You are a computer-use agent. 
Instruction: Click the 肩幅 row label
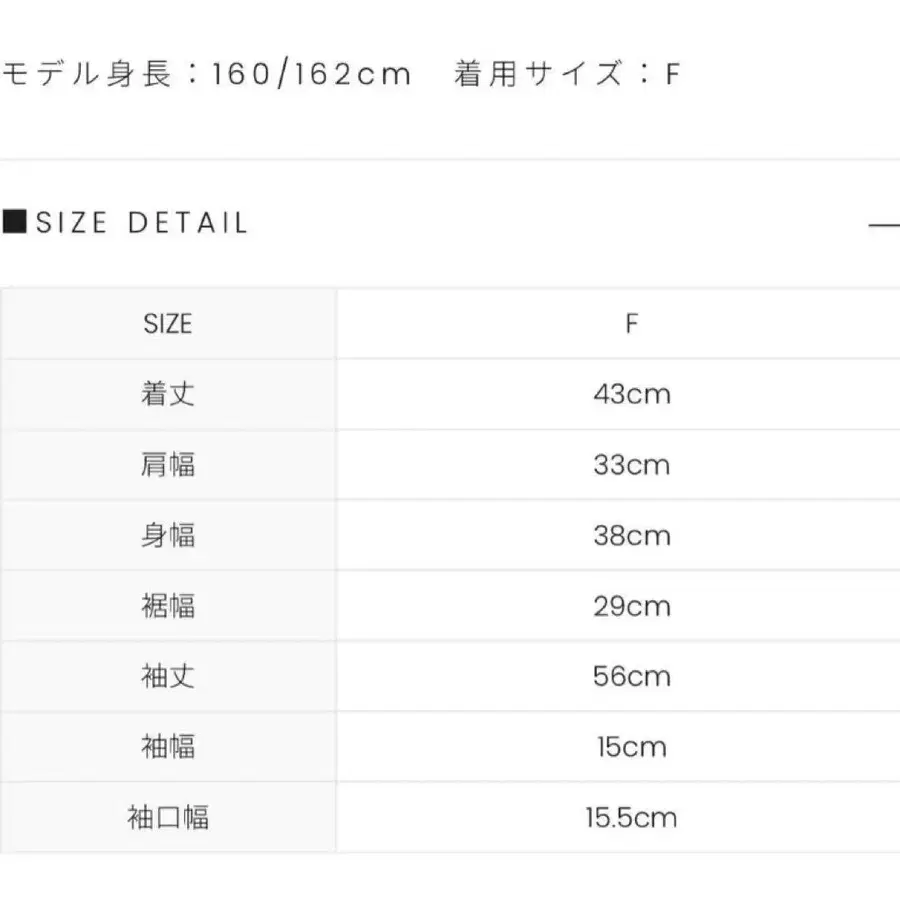(x=168, y=465)
